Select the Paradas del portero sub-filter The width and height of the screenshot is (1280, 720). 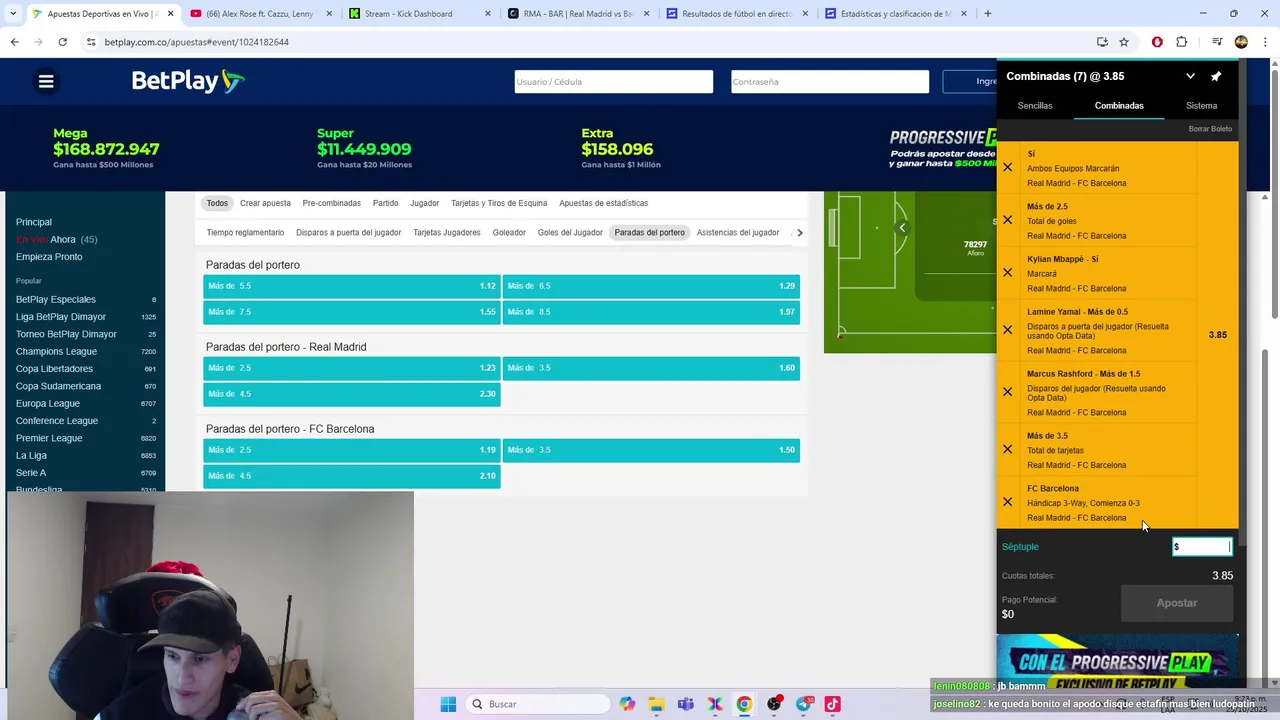click(x=649, y=233)
